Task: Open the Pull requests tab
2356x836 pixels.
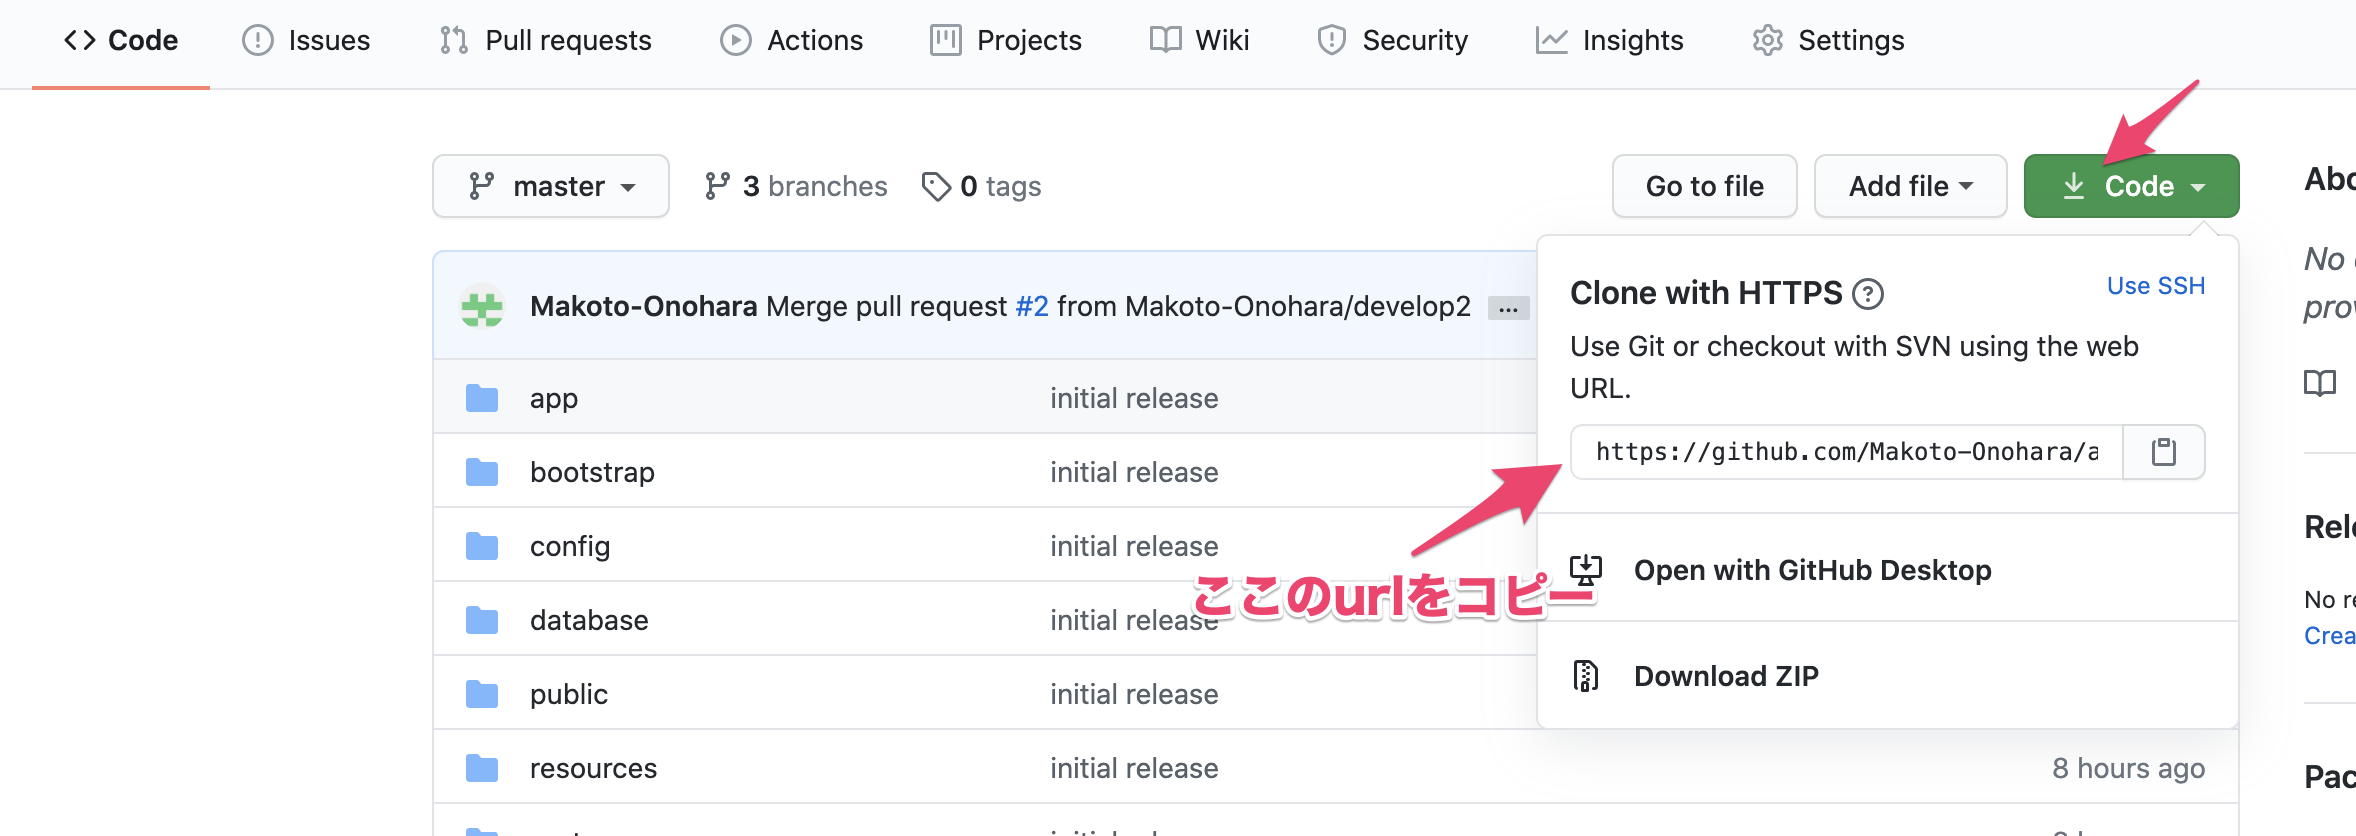Action: coord(546,40)
